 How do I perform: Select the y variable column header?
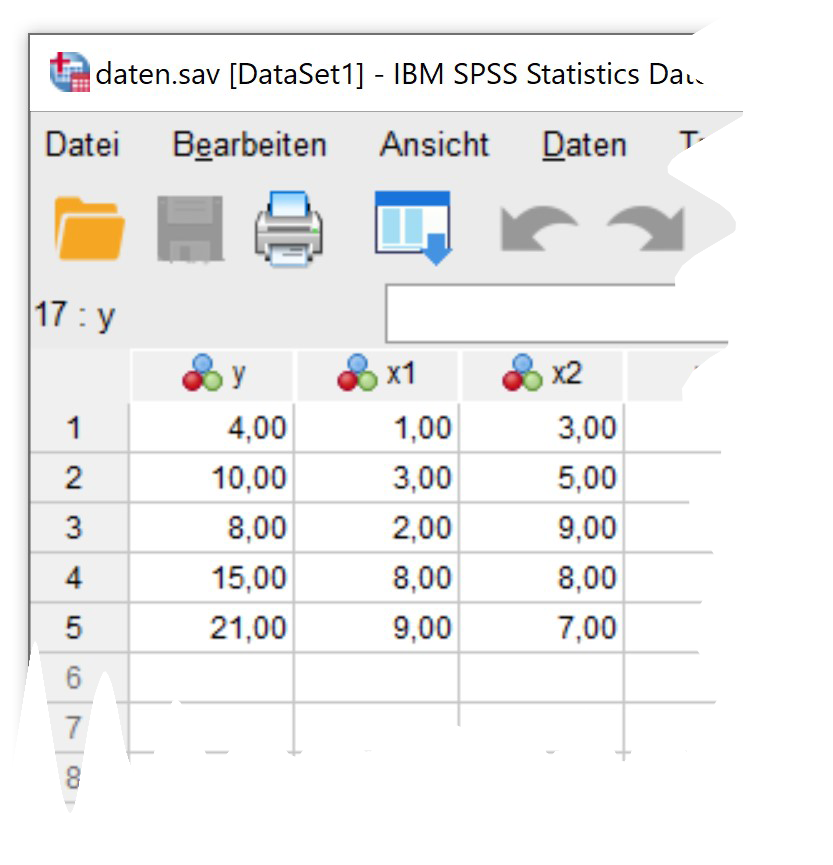212,374
